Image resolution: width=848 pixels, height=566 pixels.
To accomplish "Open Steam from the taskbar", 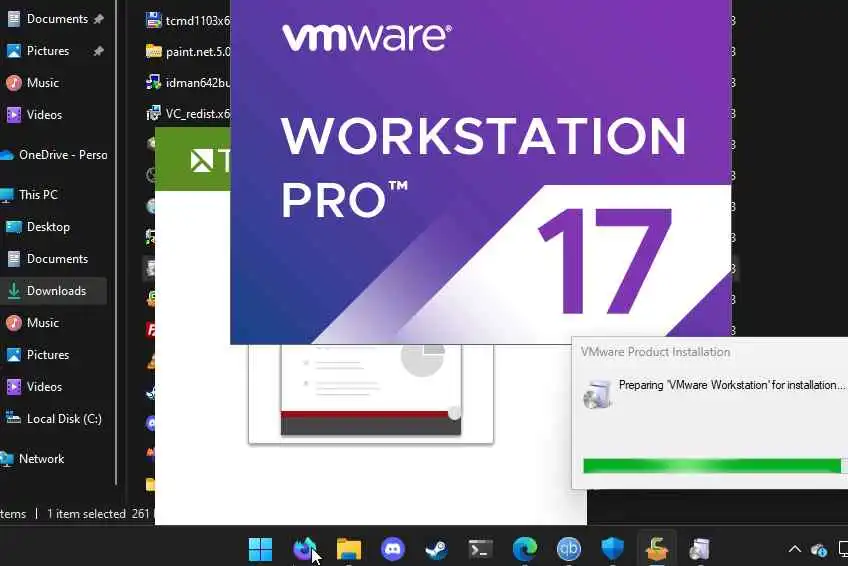I will [436, 549].
